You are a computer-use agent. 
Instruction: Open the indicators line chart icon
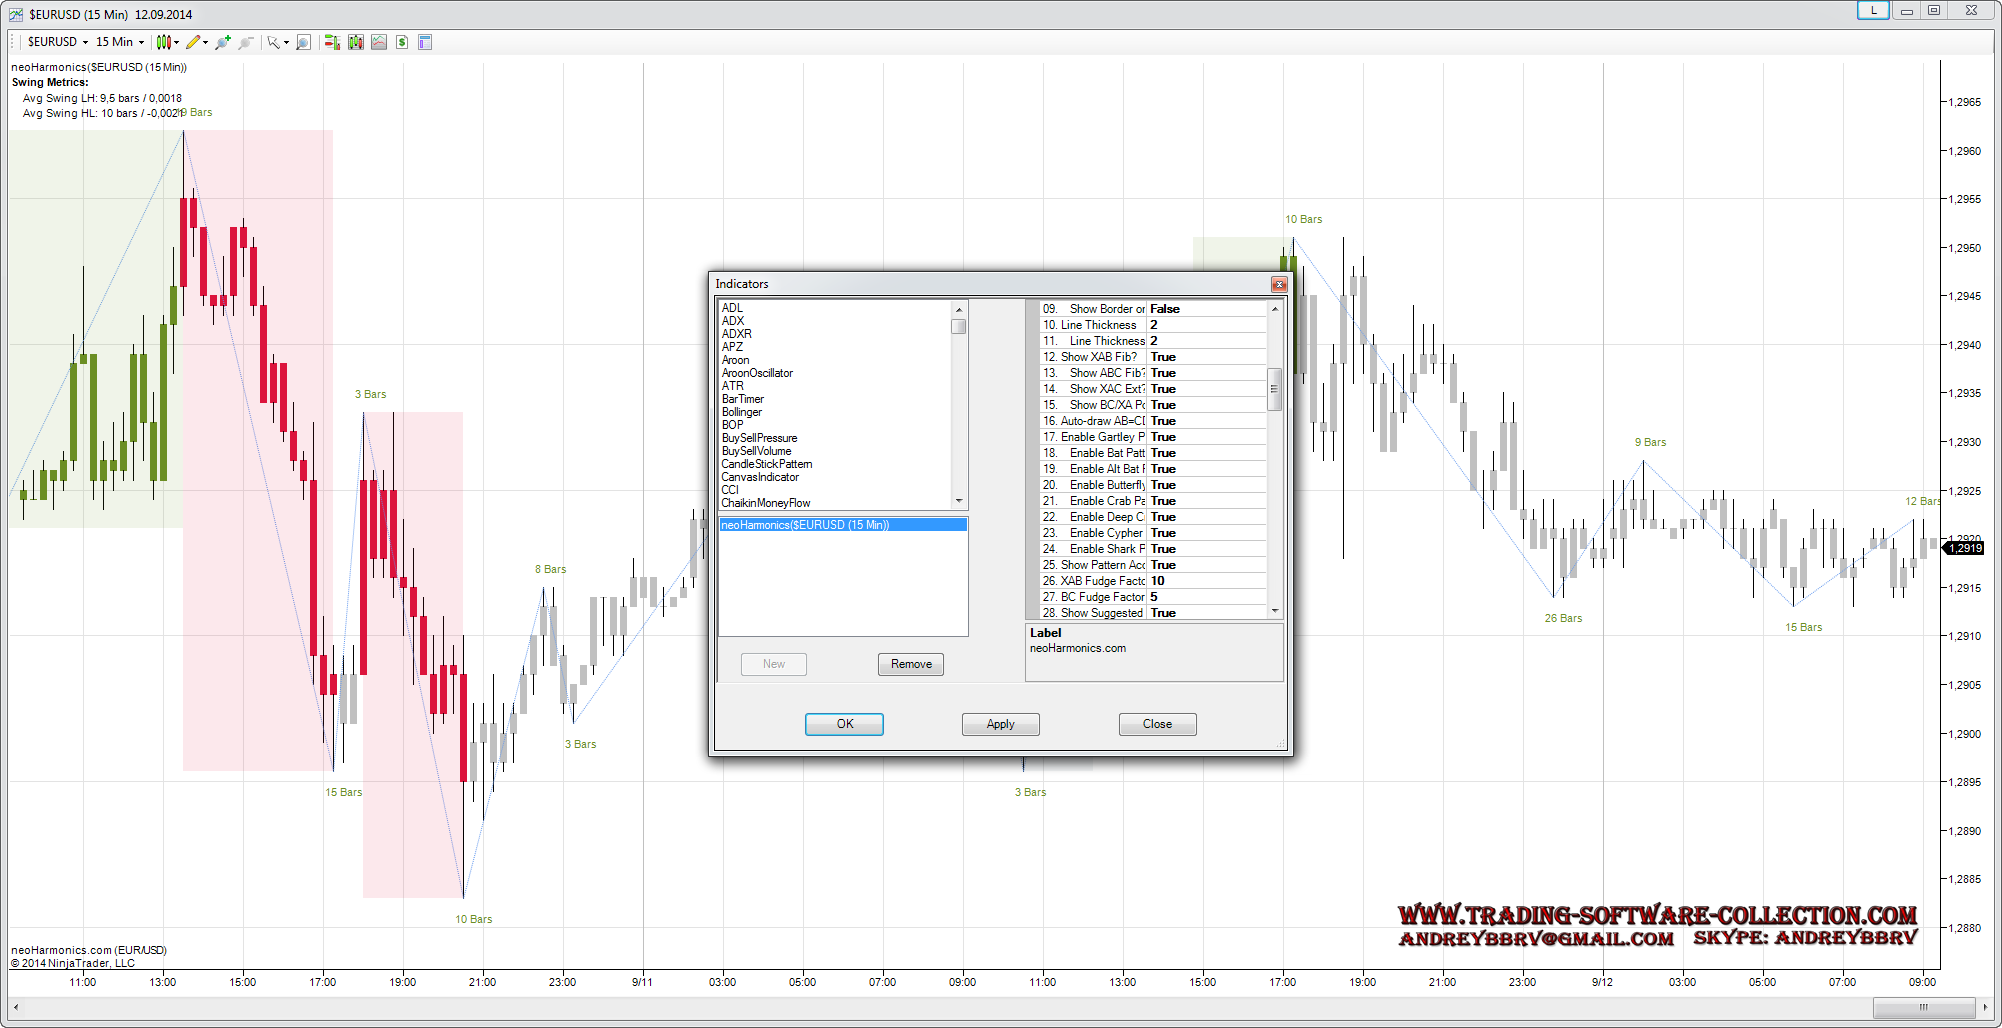379,42
